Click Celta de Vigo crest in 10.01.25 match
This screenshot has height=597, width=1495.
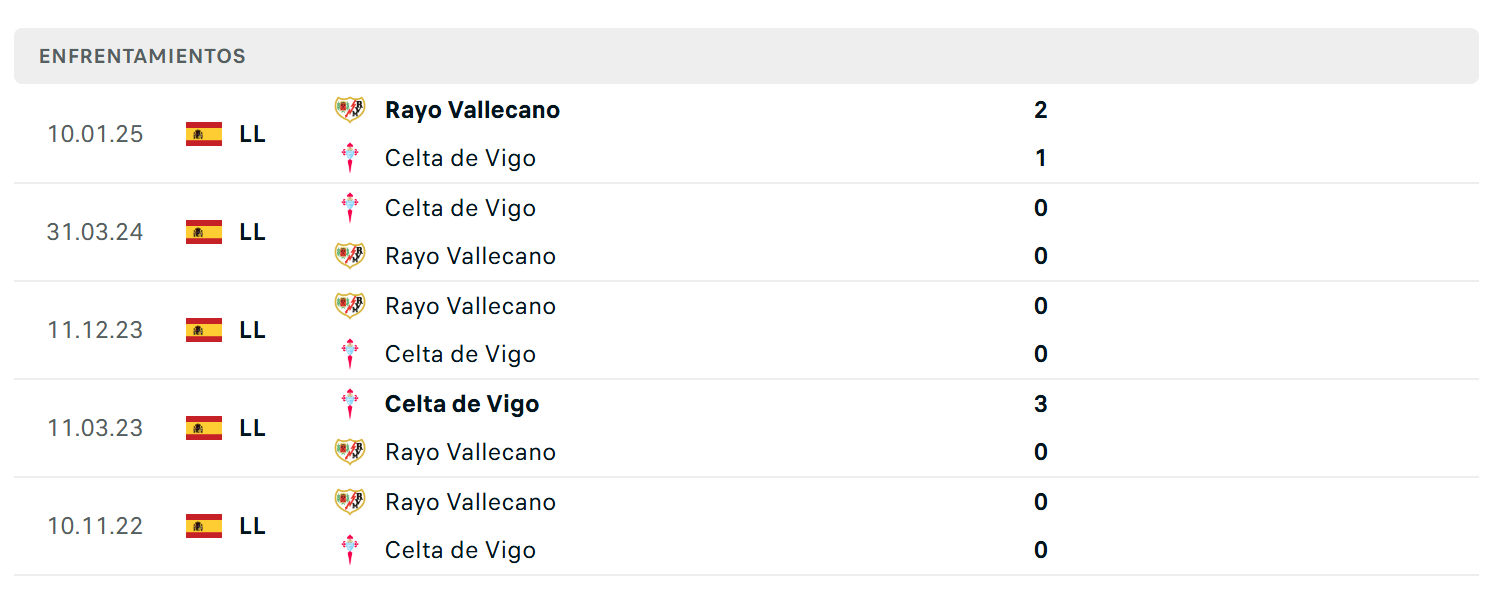(350, 158)
